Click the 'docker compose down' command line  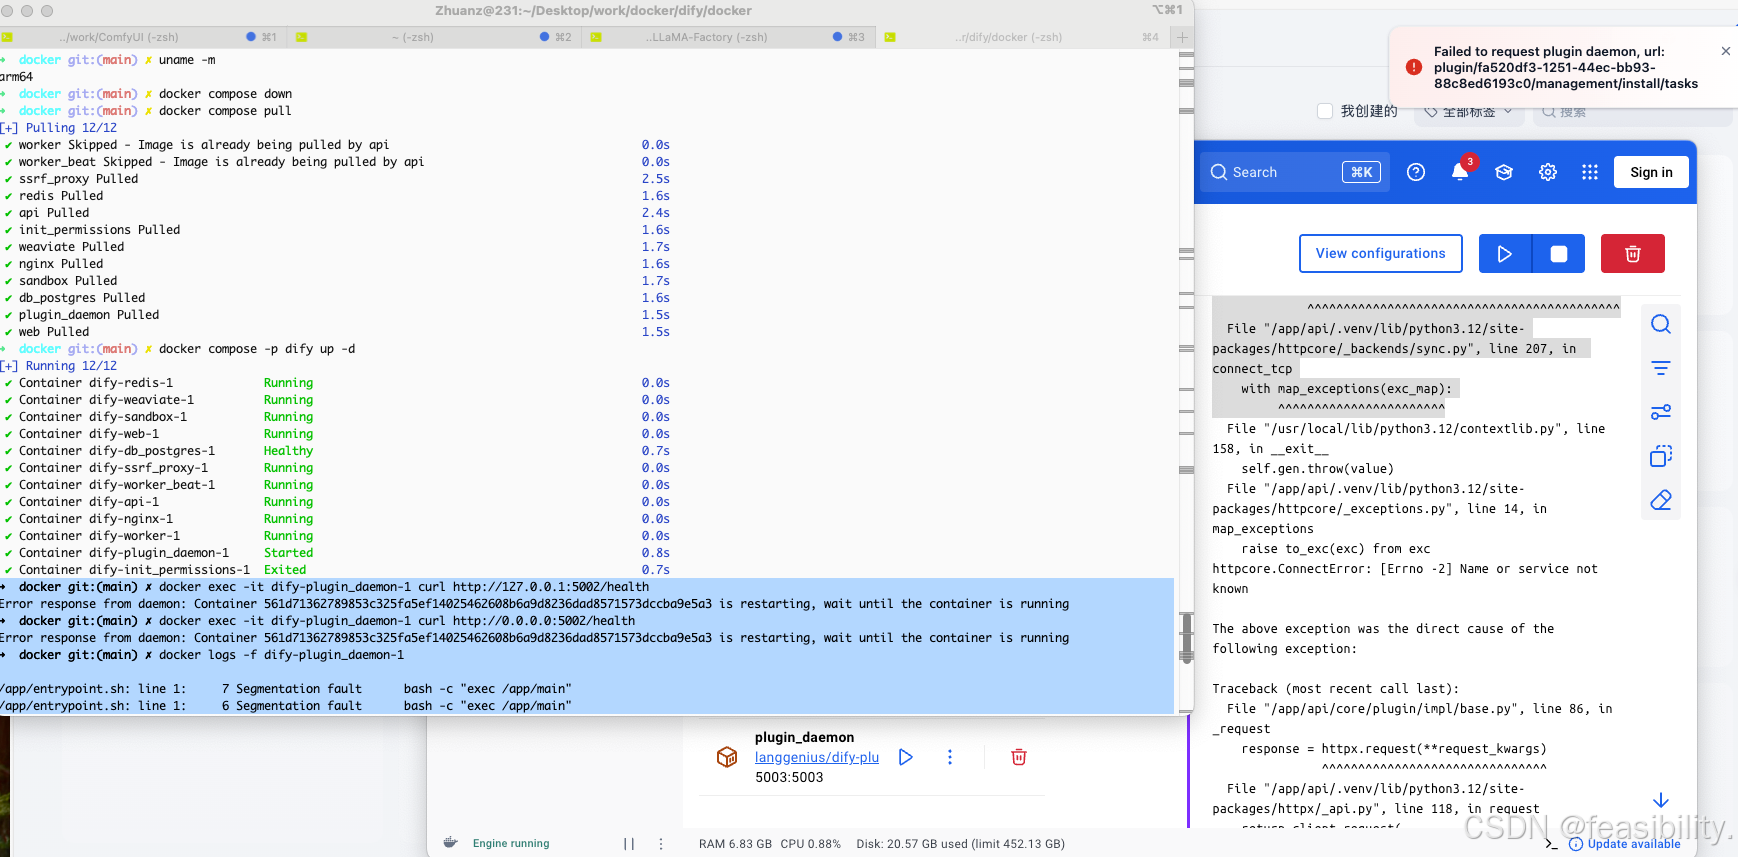click(x=225, y=94)
